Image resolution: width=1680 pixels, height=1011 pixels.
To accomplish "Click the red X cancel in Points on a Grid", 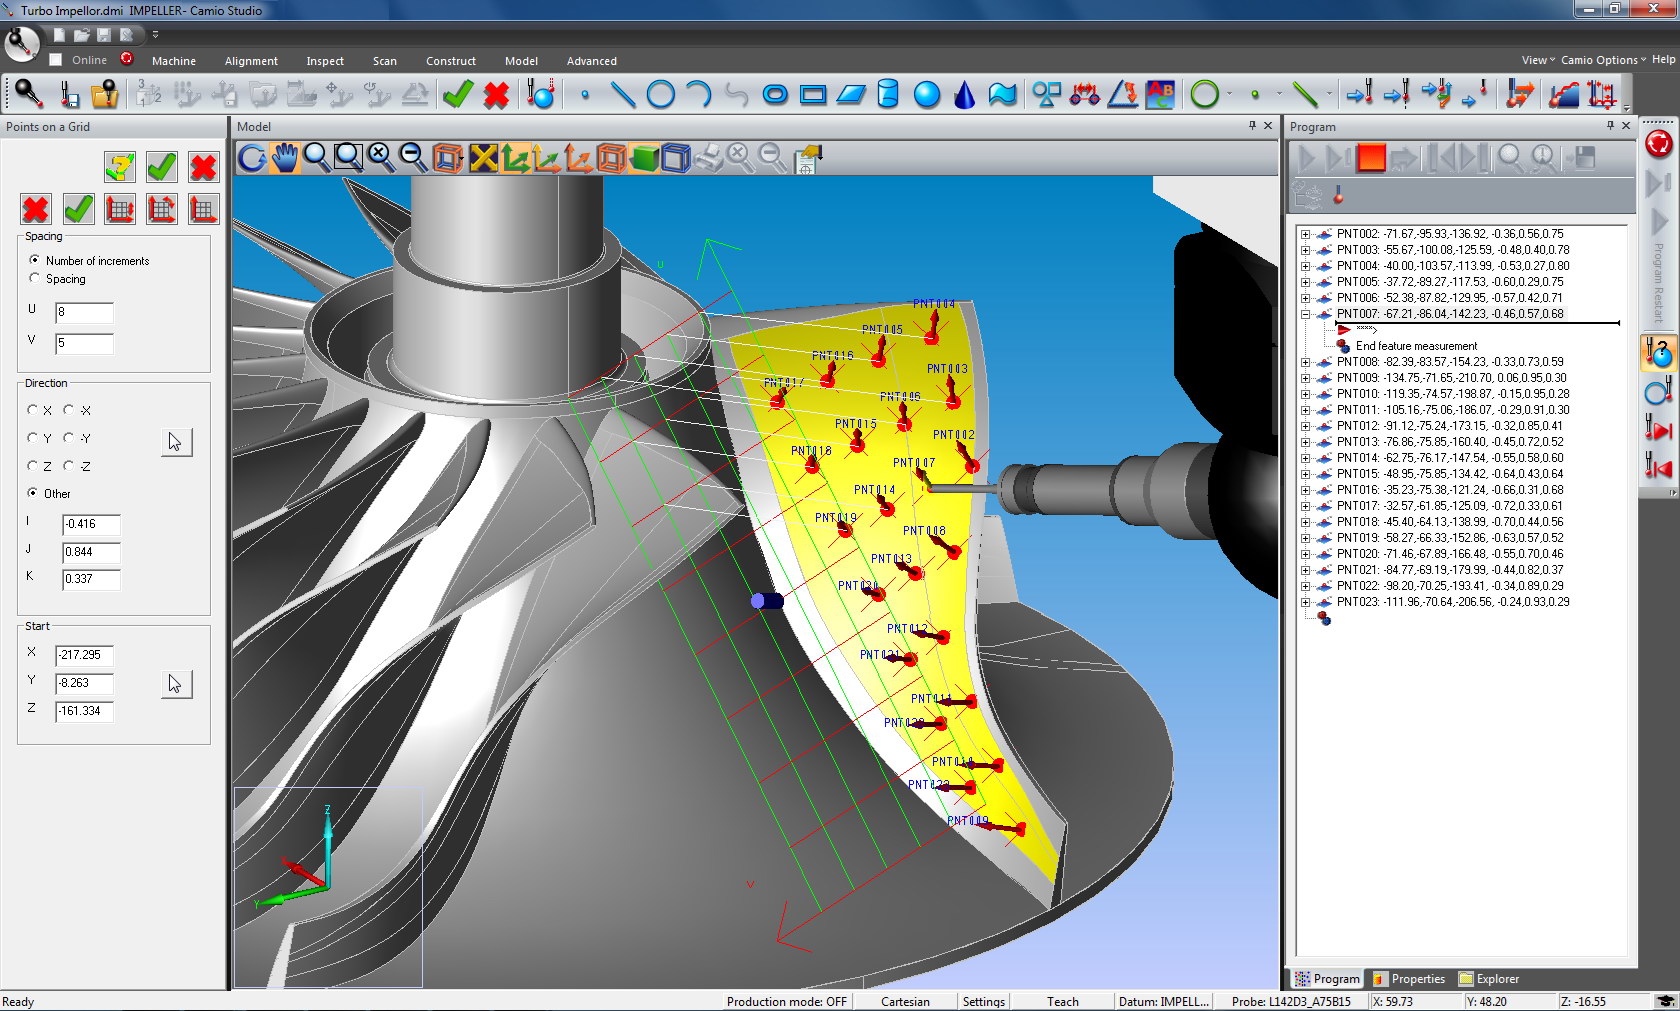I will [x=203, y=167].
